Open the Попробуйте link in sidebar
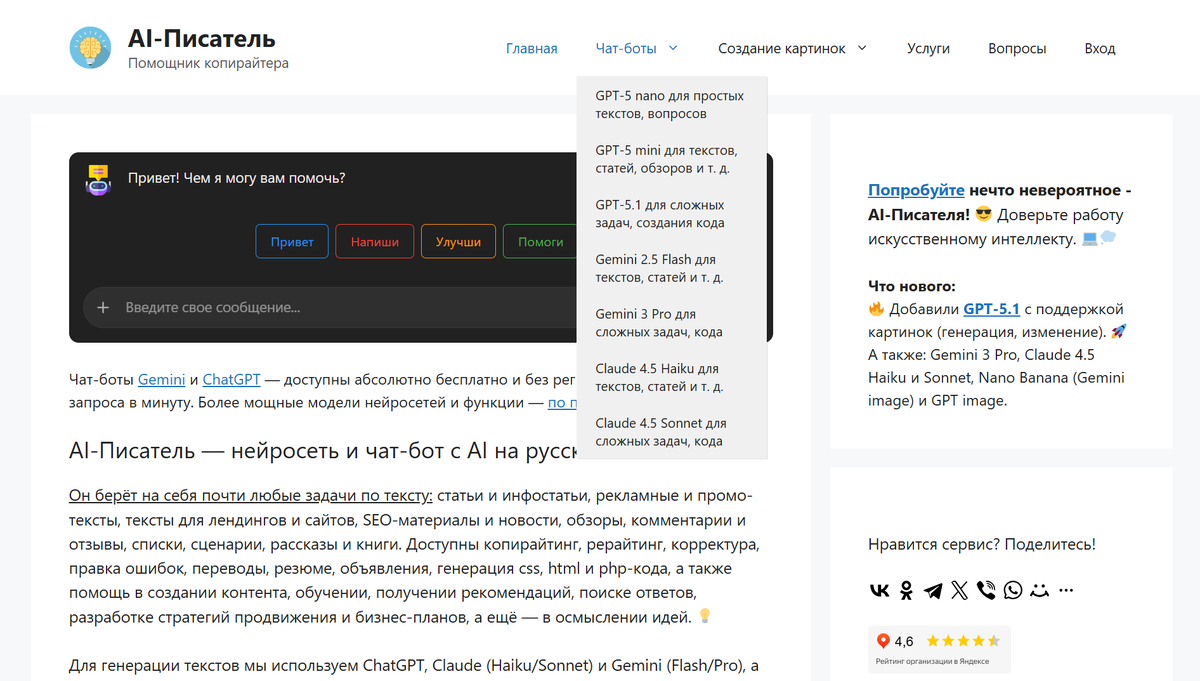 tap(915, 190)
